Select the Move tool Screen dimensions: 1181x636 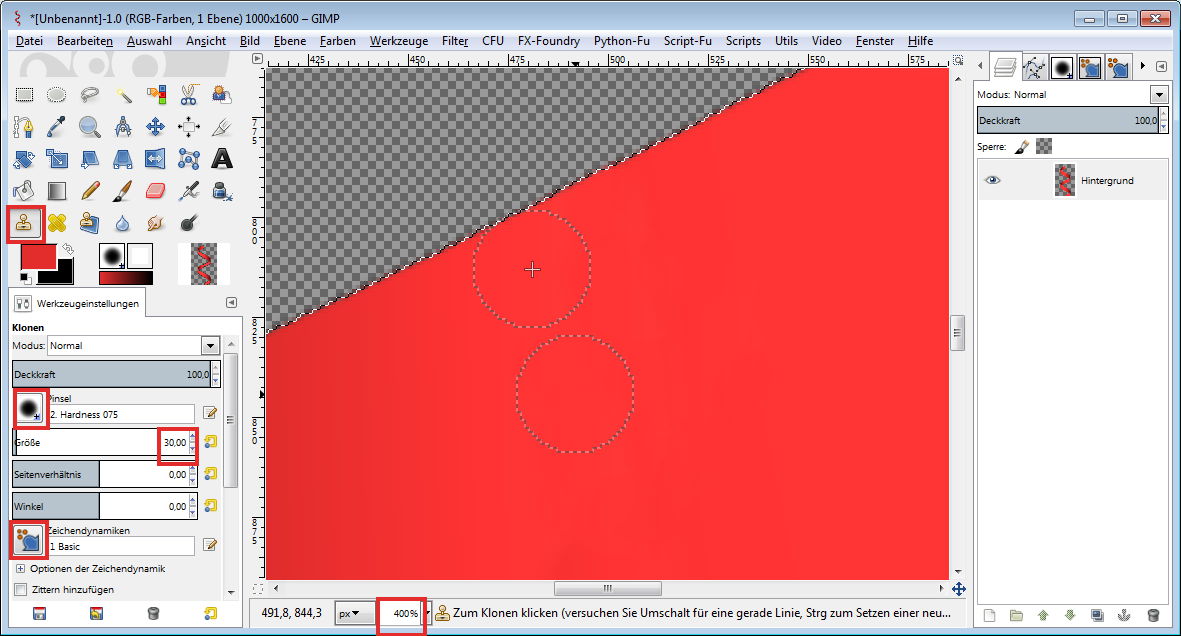coord(156,127)
